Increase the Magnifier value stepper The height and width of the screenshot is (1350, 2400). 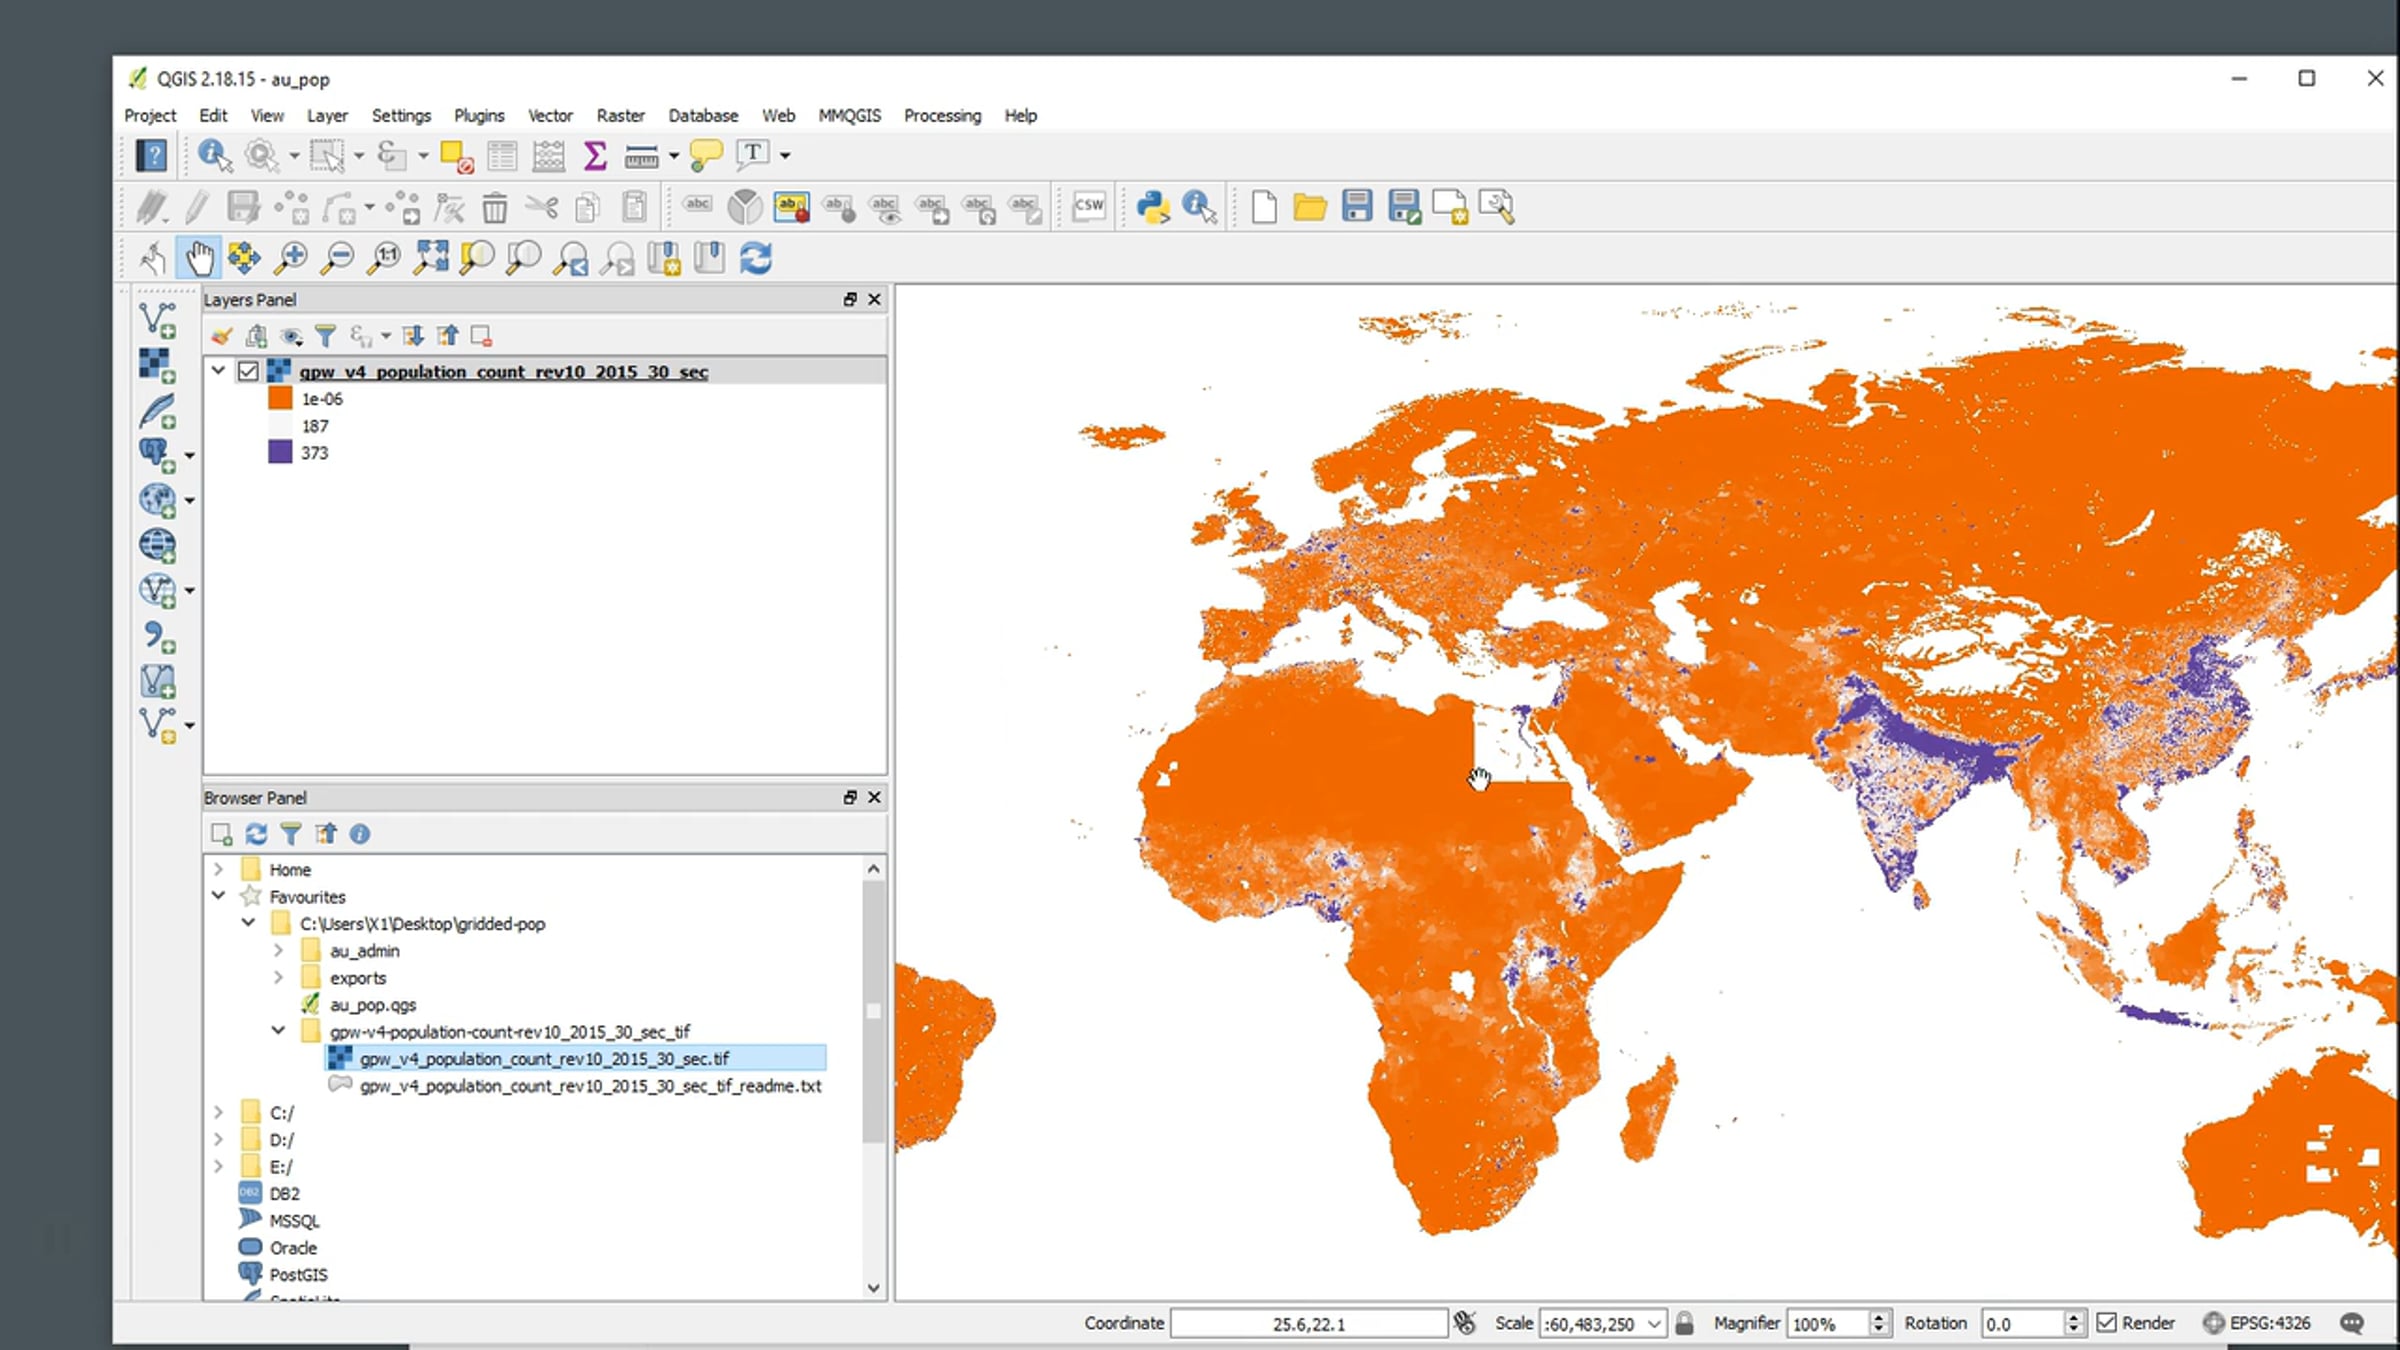[1879, 1317]
